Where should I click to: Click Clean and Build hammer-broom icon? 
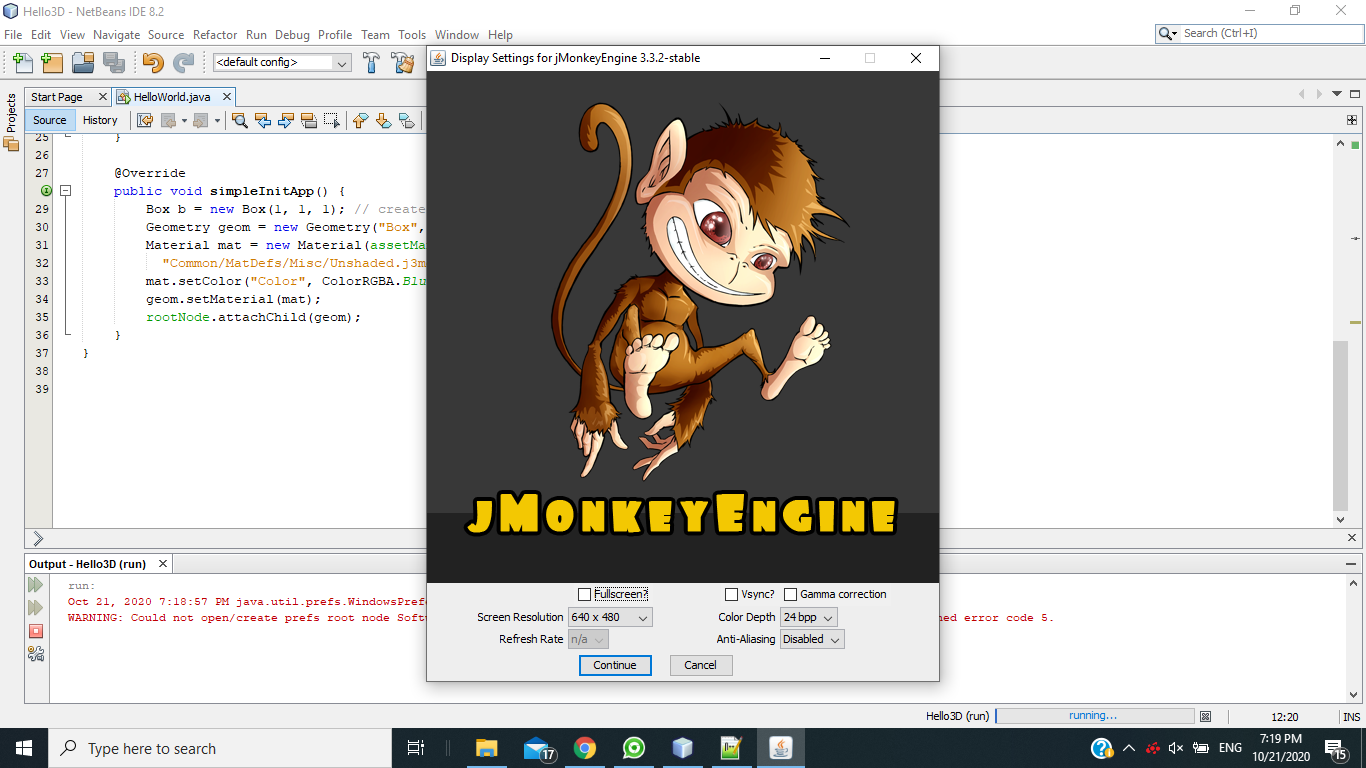click(403, 63)
